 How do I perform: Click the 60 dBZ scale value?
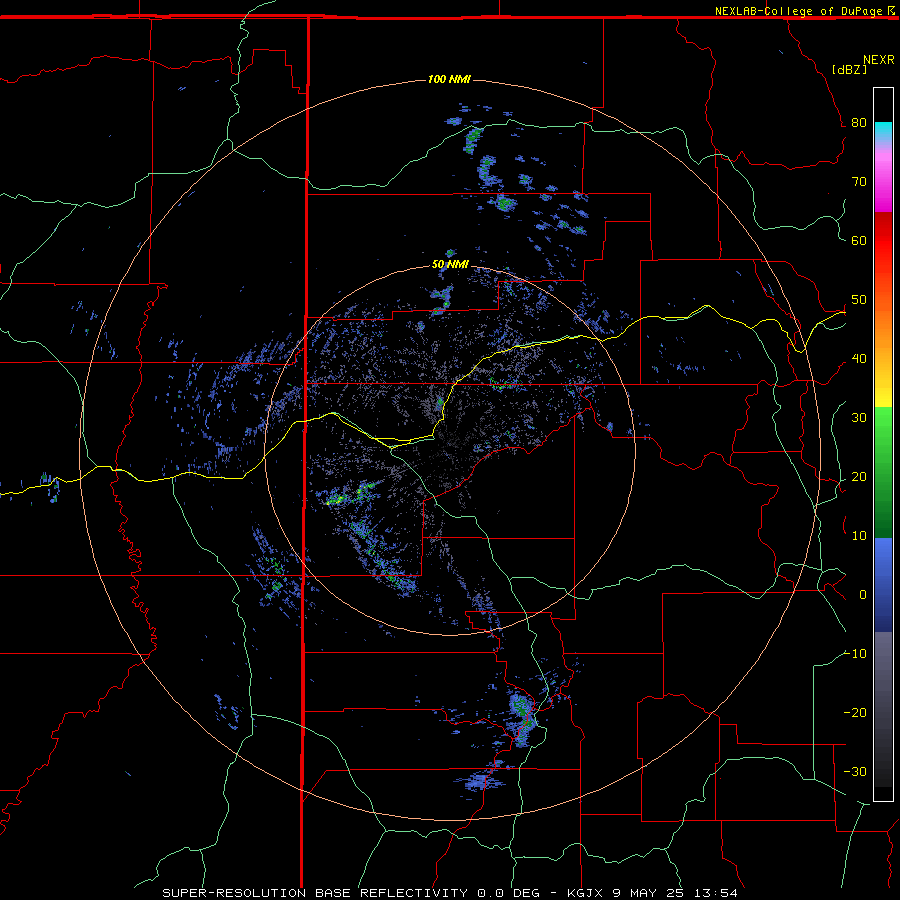pos(859,241)
